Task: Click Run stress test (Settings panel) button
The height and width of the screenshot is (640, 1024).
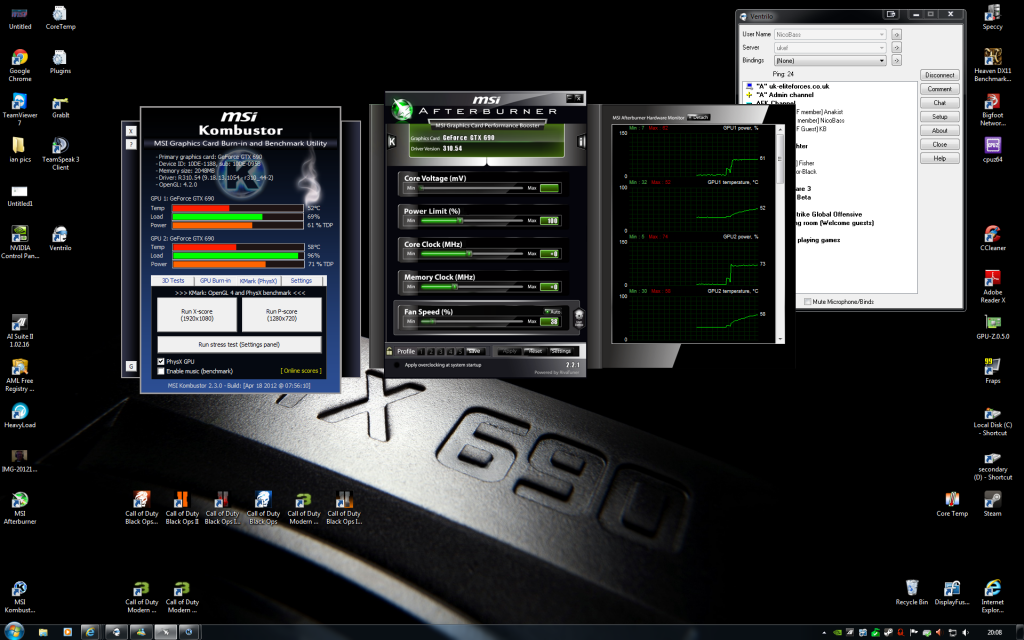Action: (x=239, y=344)
